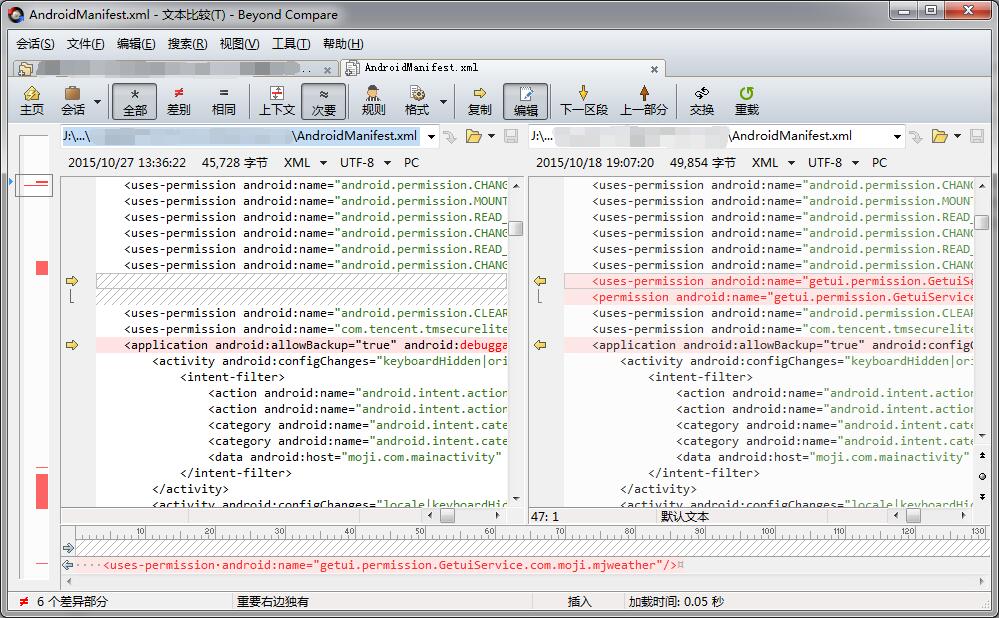This screenshot has width=999, height=618.
Task: Open the 编辑(E) menu
Action: pos(136,44)
